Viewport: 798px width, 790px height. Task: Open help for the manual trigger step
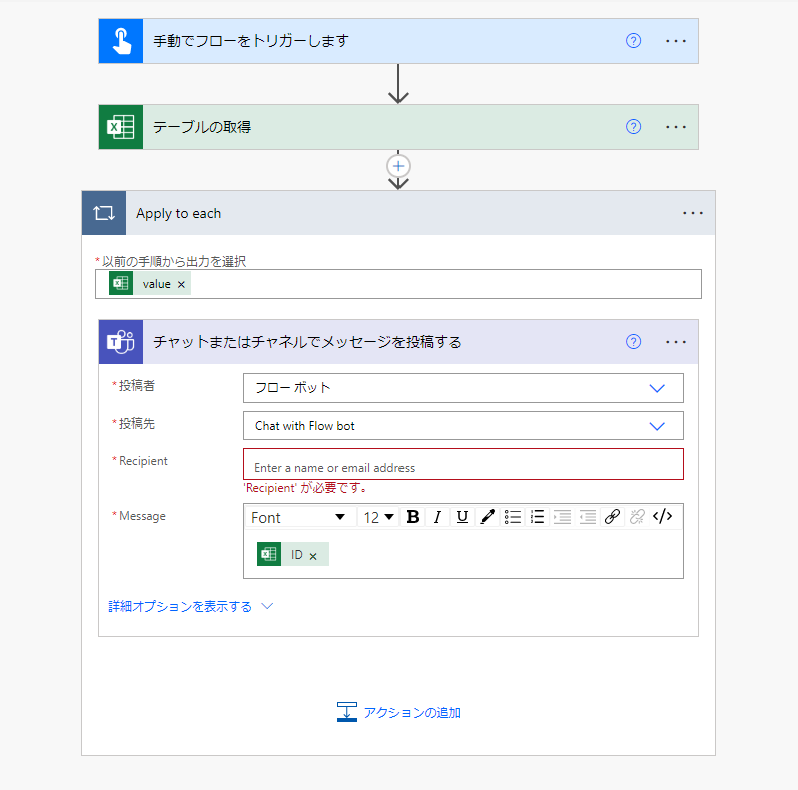pos(633,41)
